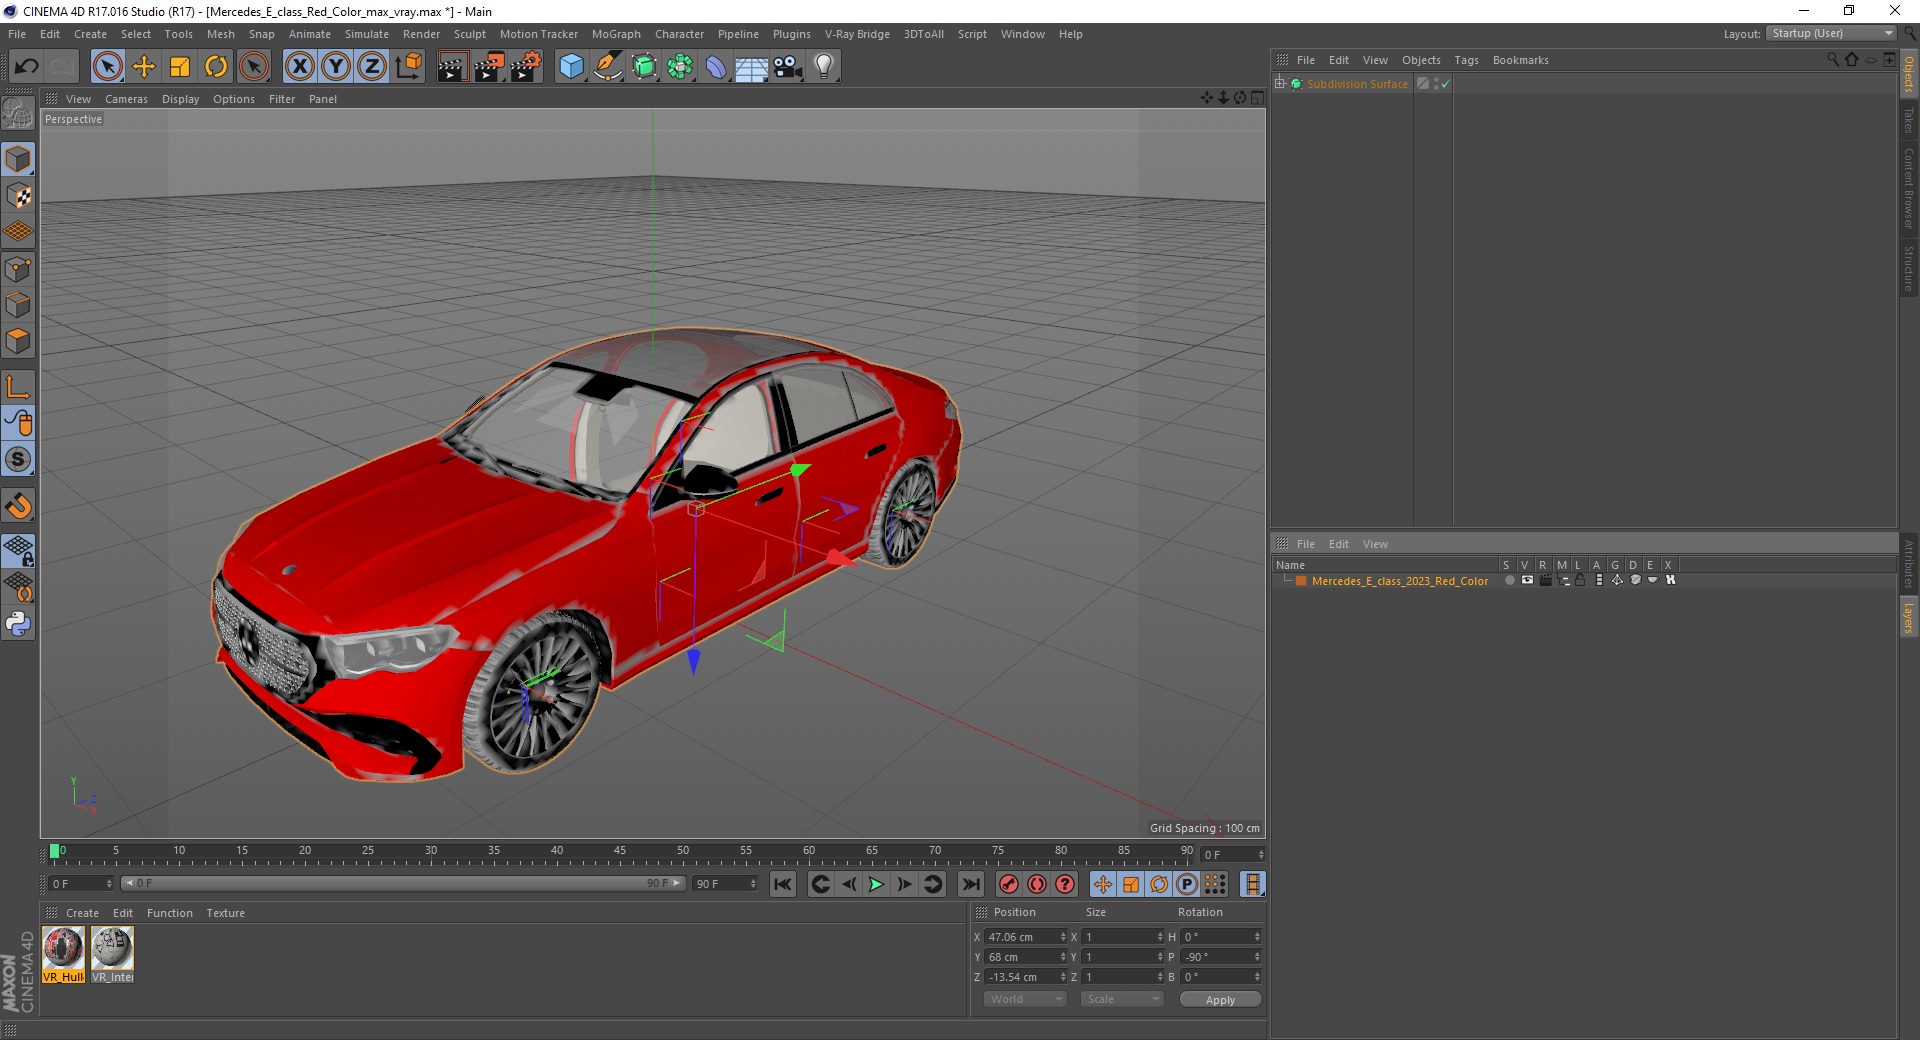Jump to animation start

pyautogui.click(x=783, y=884)
